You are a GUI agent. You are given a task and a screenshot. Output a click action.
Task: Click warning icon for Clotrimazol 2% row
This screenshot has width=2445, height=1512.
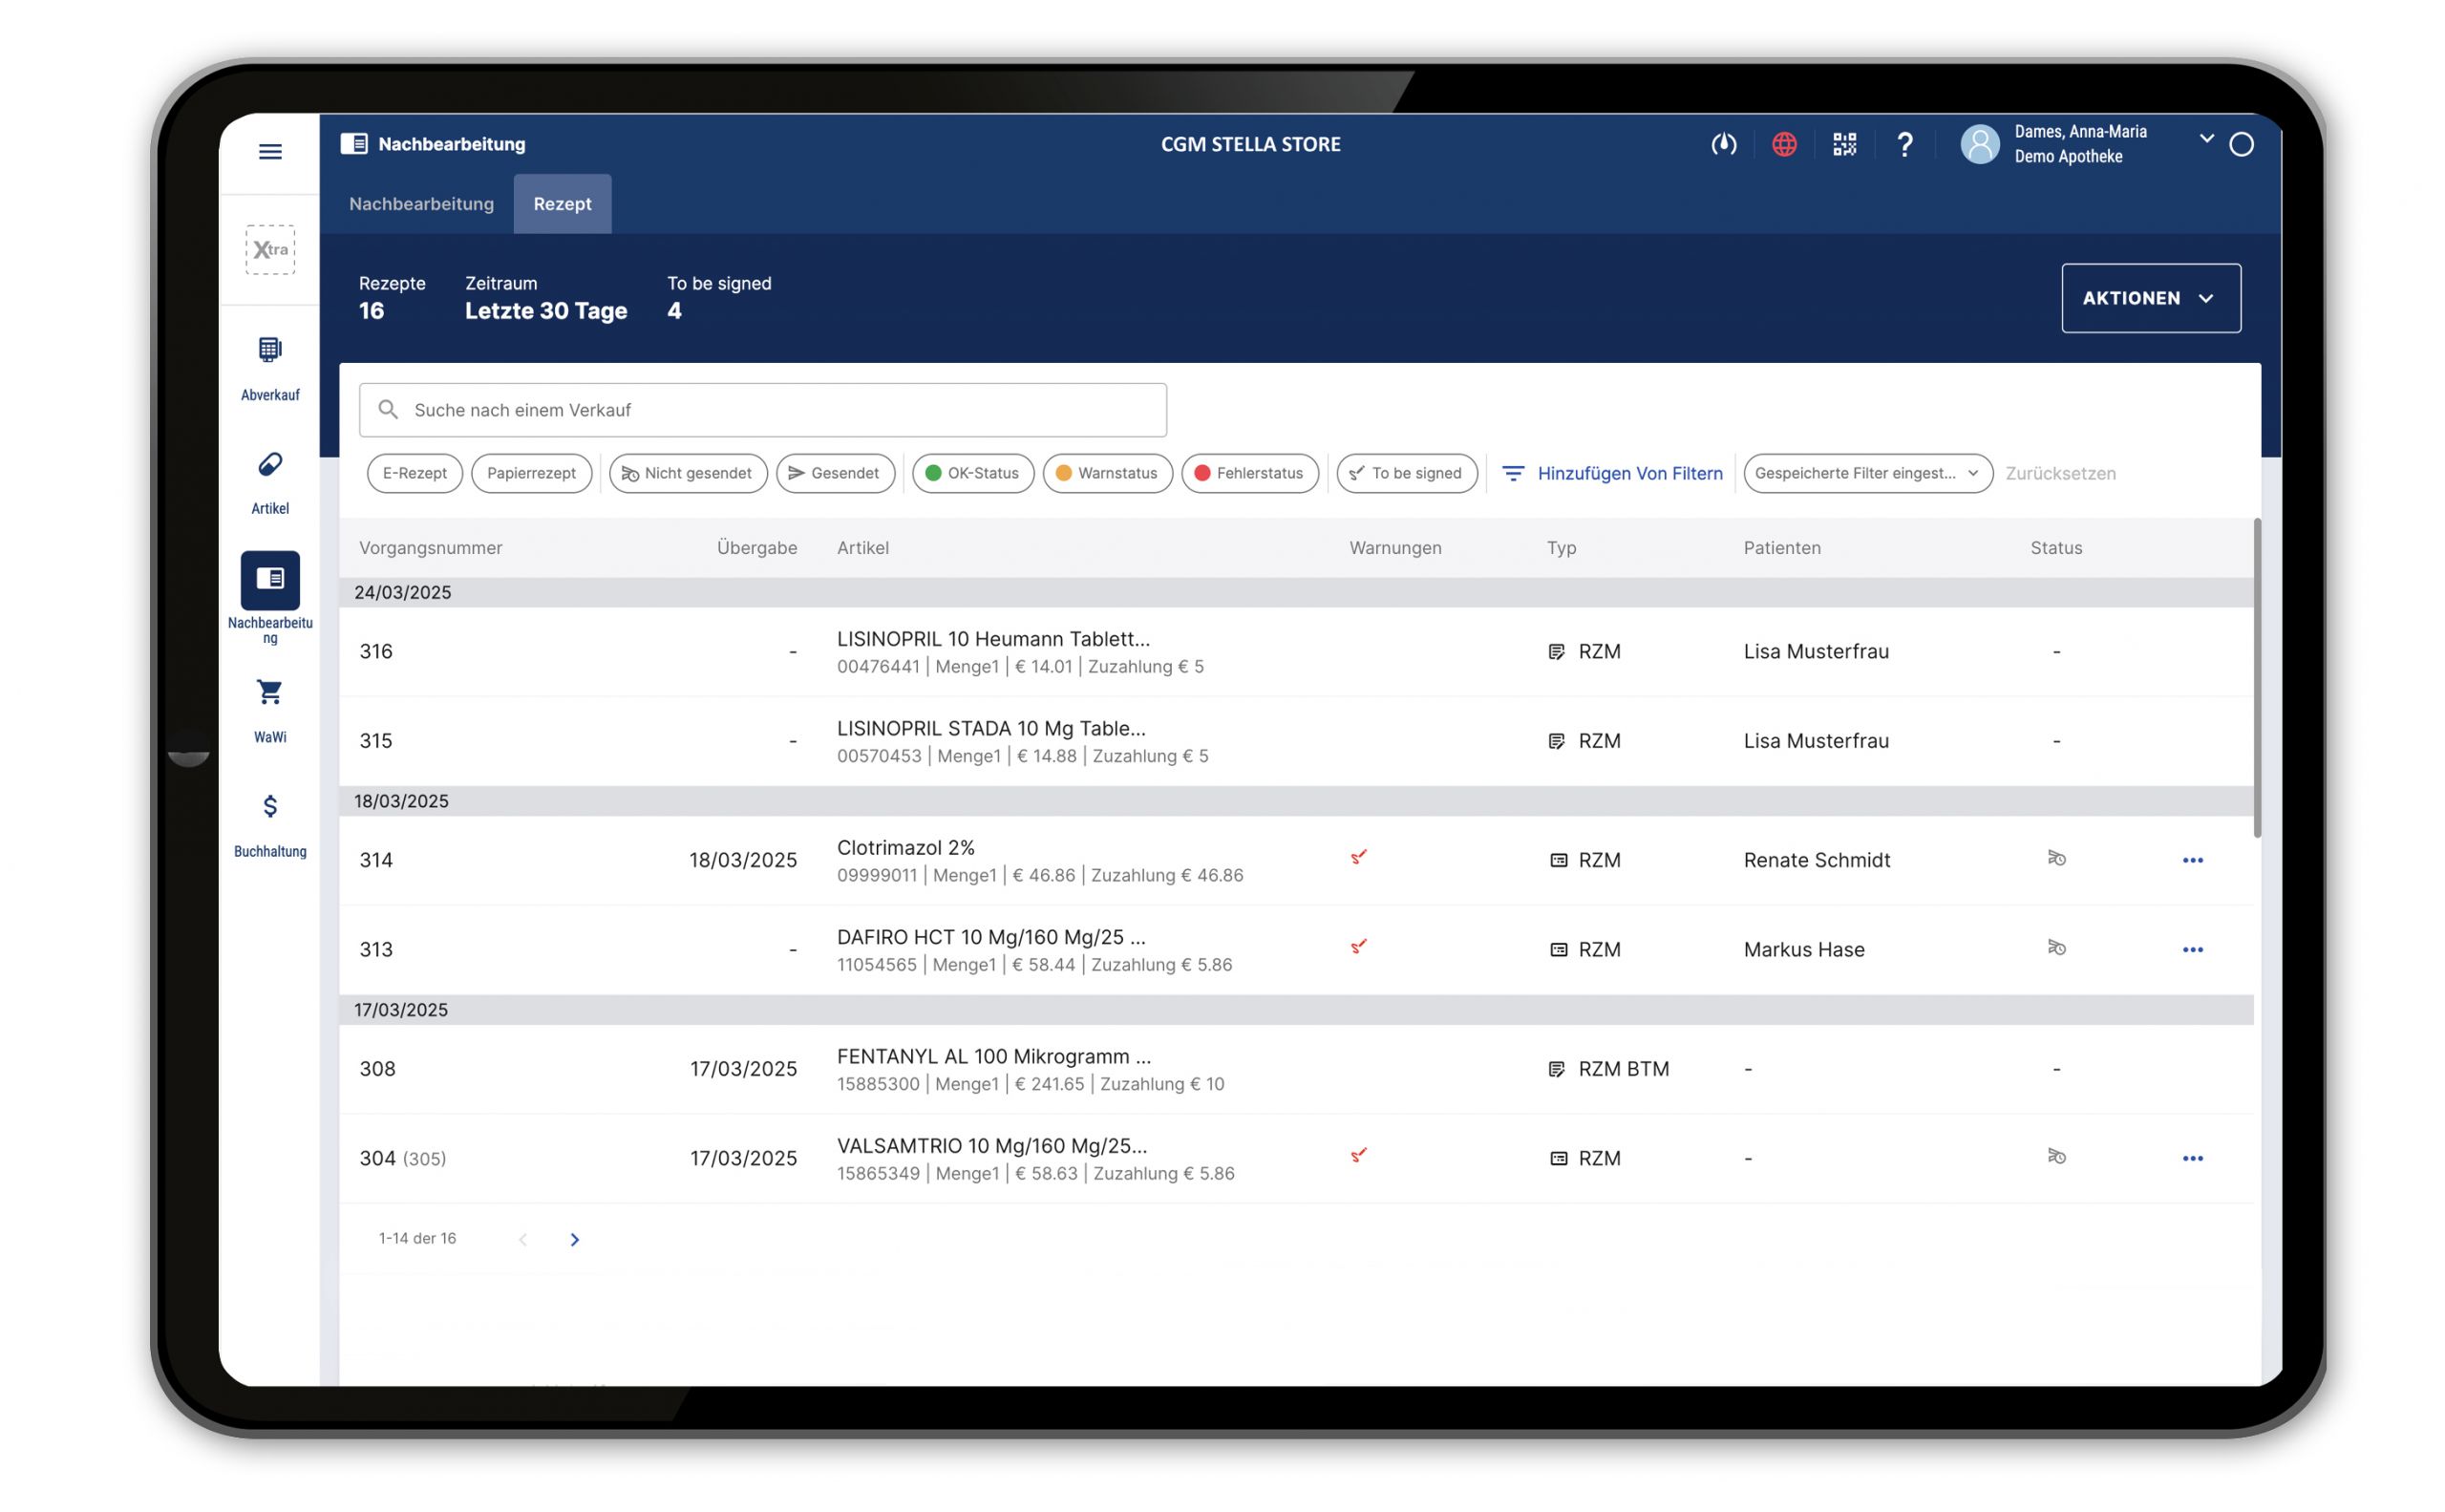(x=1358, y=857)
